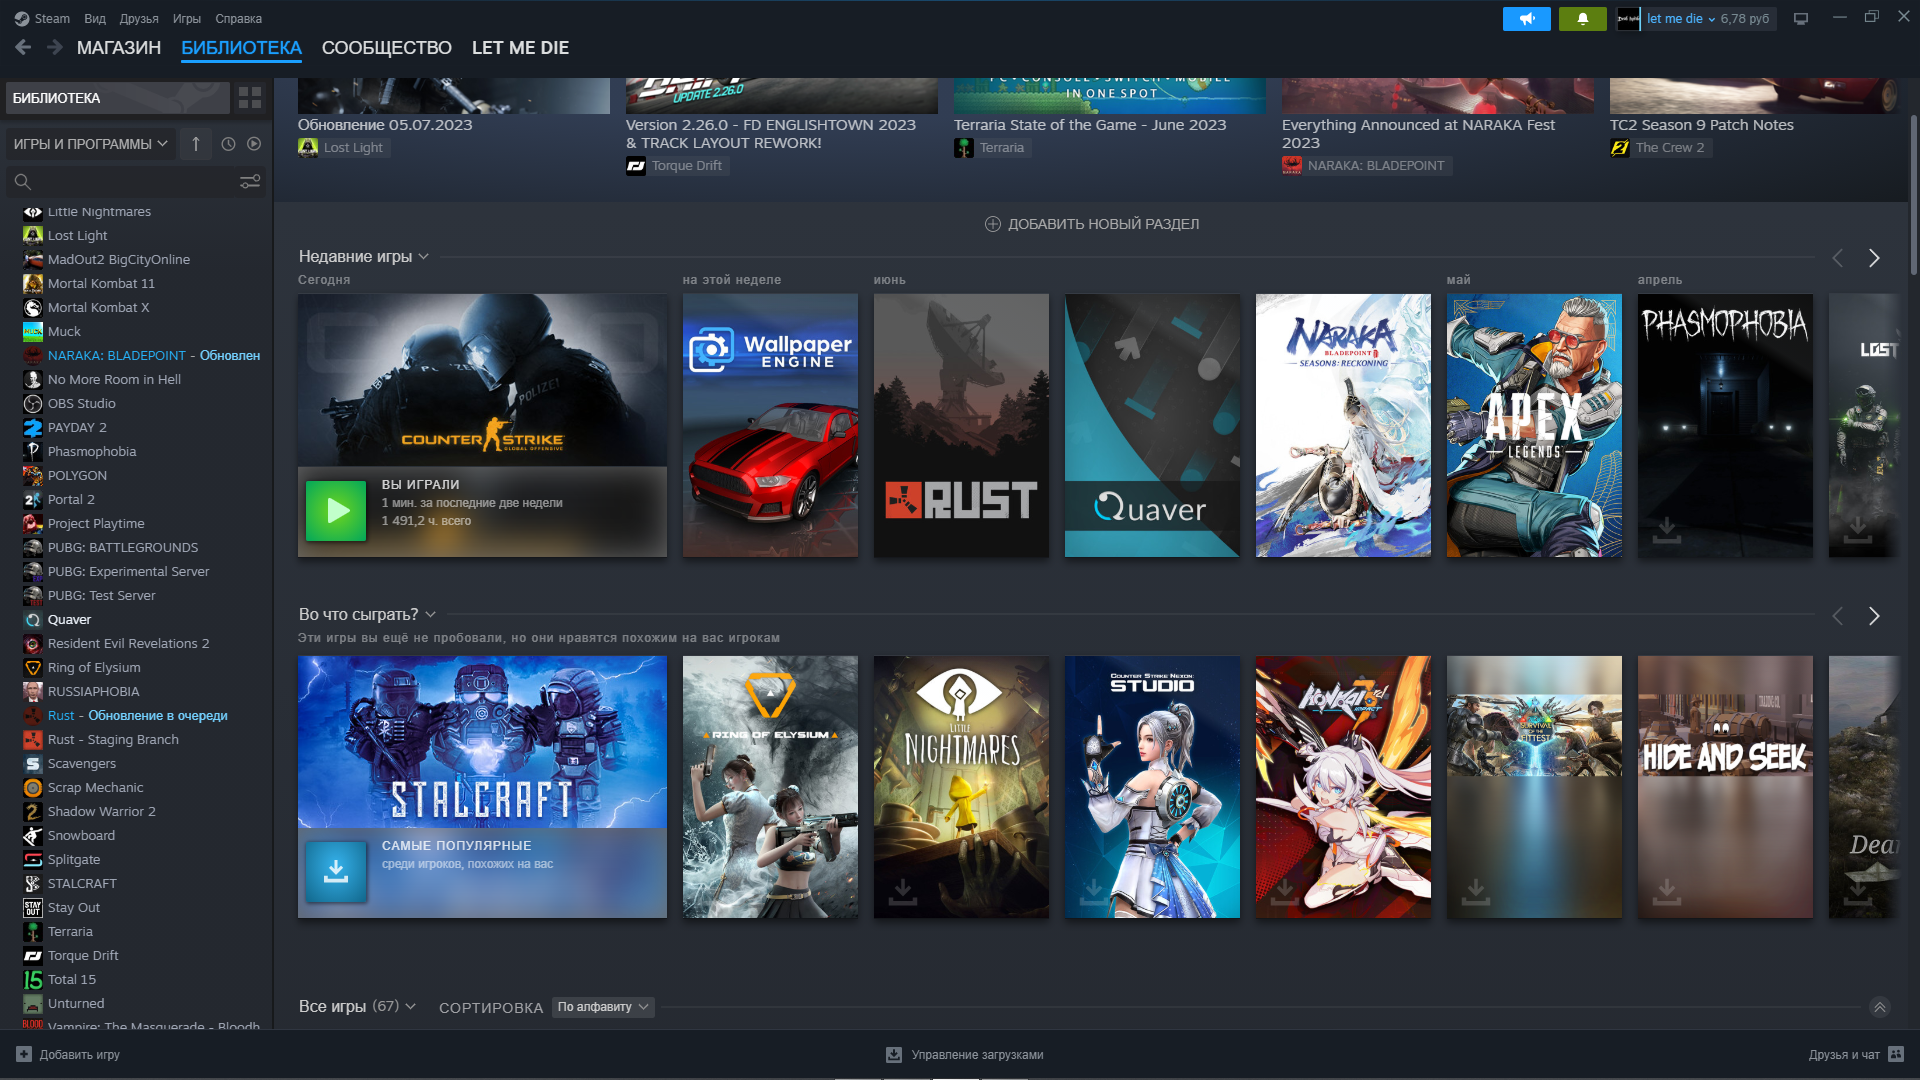Open the LET ME DIE profile tab
The height and width of the screenshot is (1080, 1920).
pos(520,48)
